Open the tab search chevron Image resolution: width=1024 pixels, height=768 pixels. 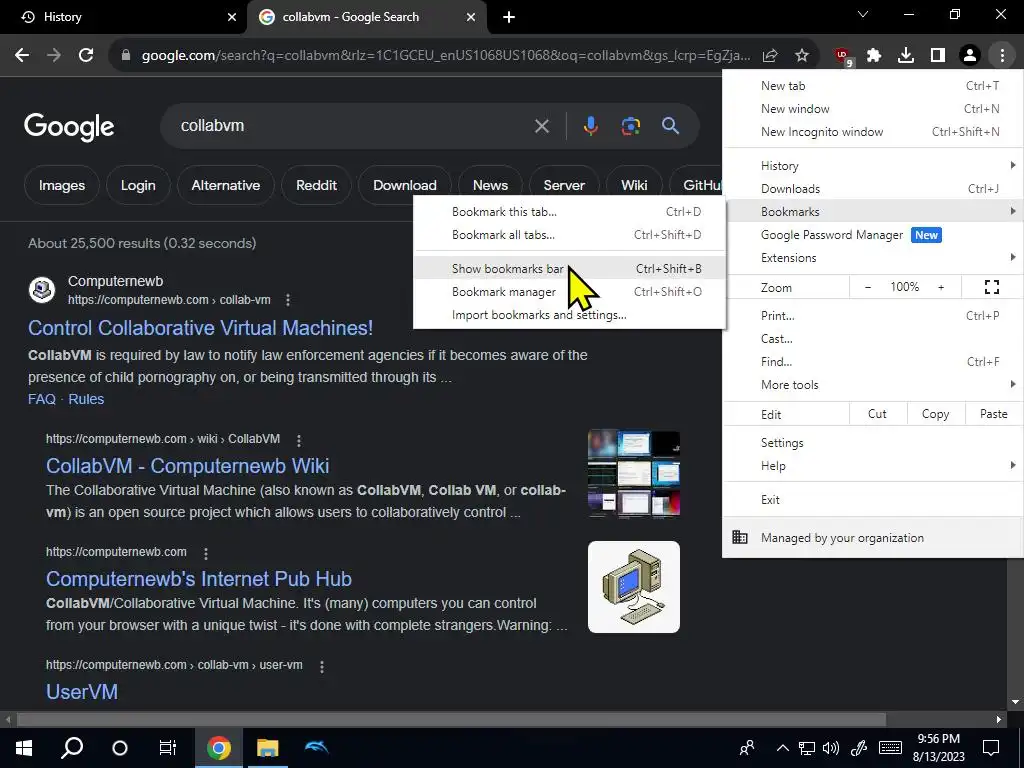click(x=863, y=14)
